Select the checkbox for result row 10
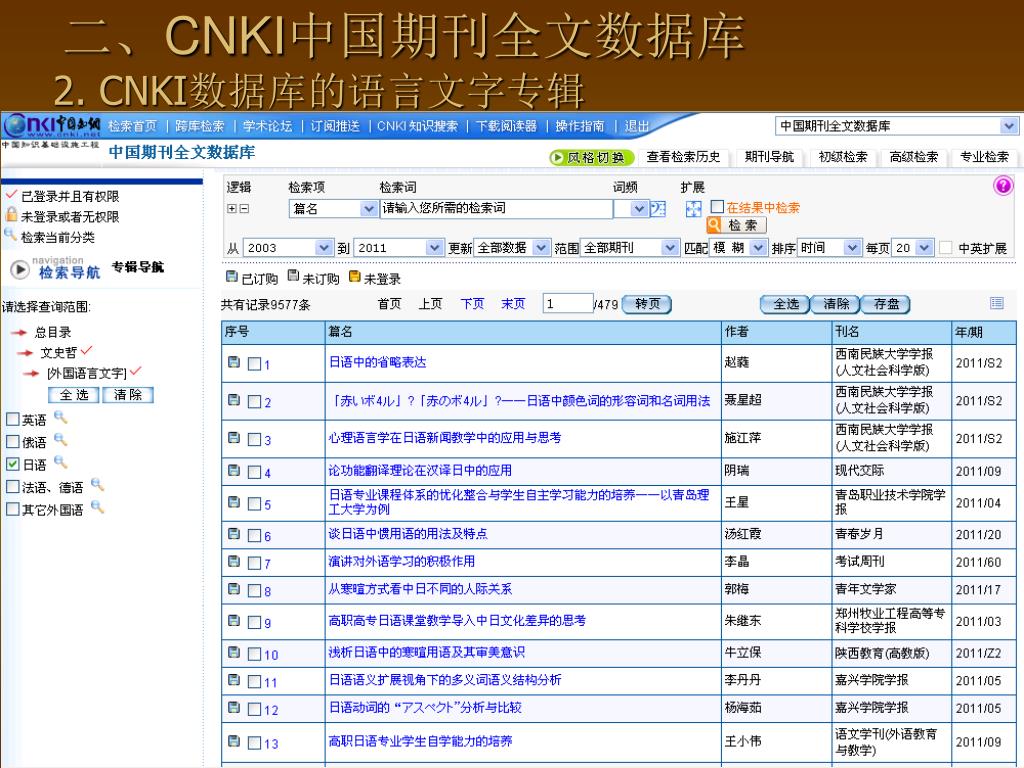The width and height of the screenshot is (1024, 768). (255, 654)
